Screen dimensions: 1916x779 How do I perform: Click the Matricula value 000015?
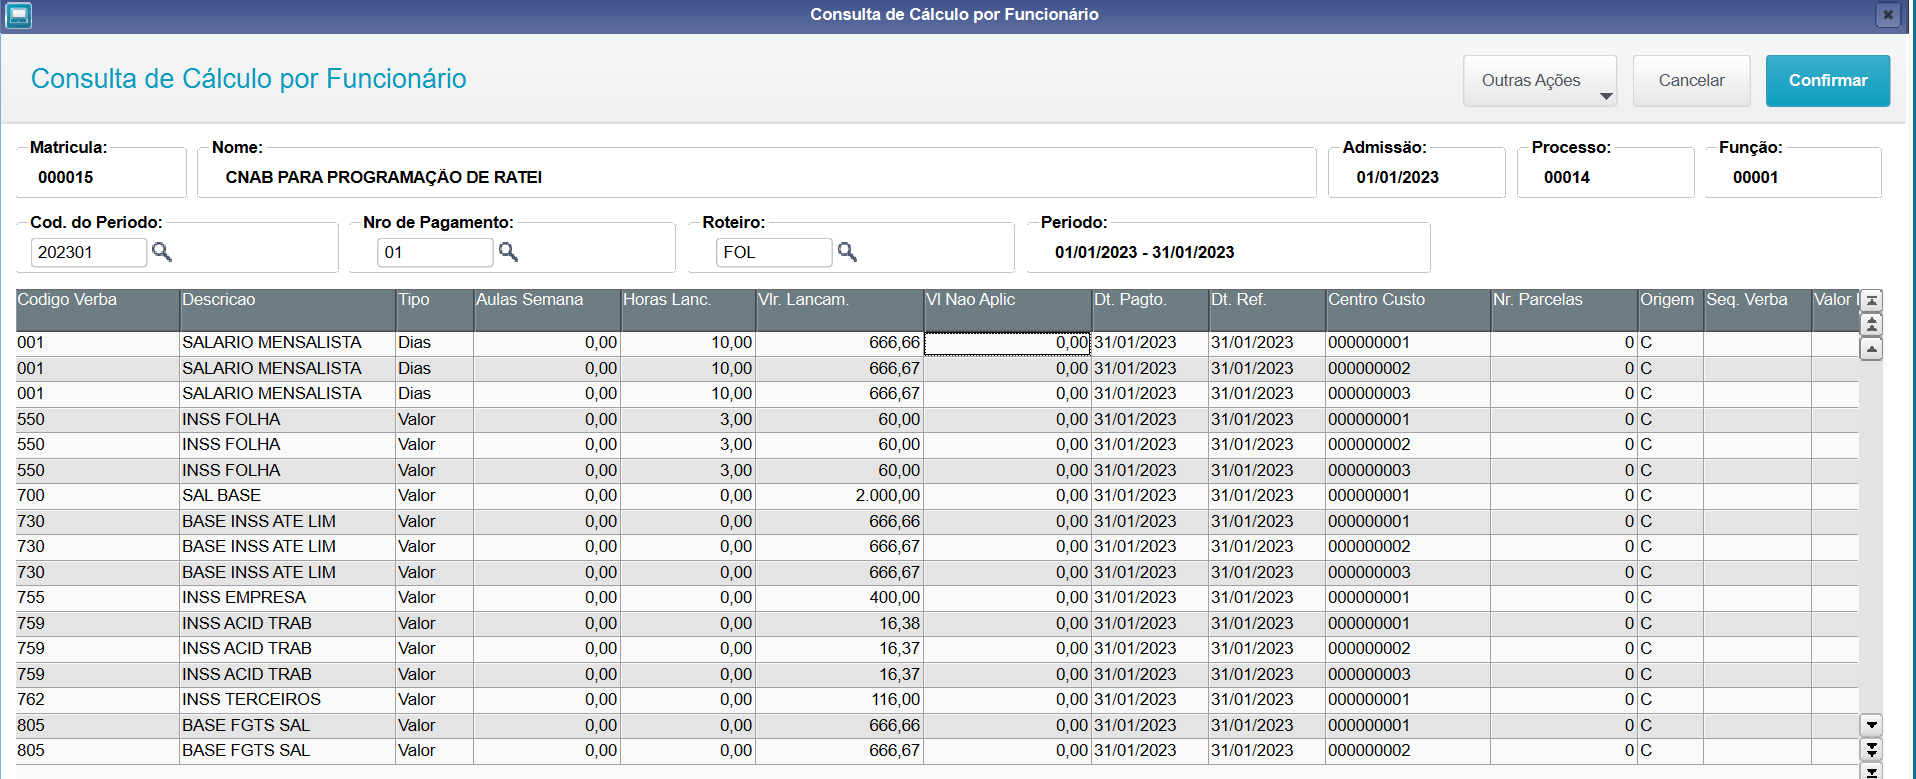click(x=66, y=177)
